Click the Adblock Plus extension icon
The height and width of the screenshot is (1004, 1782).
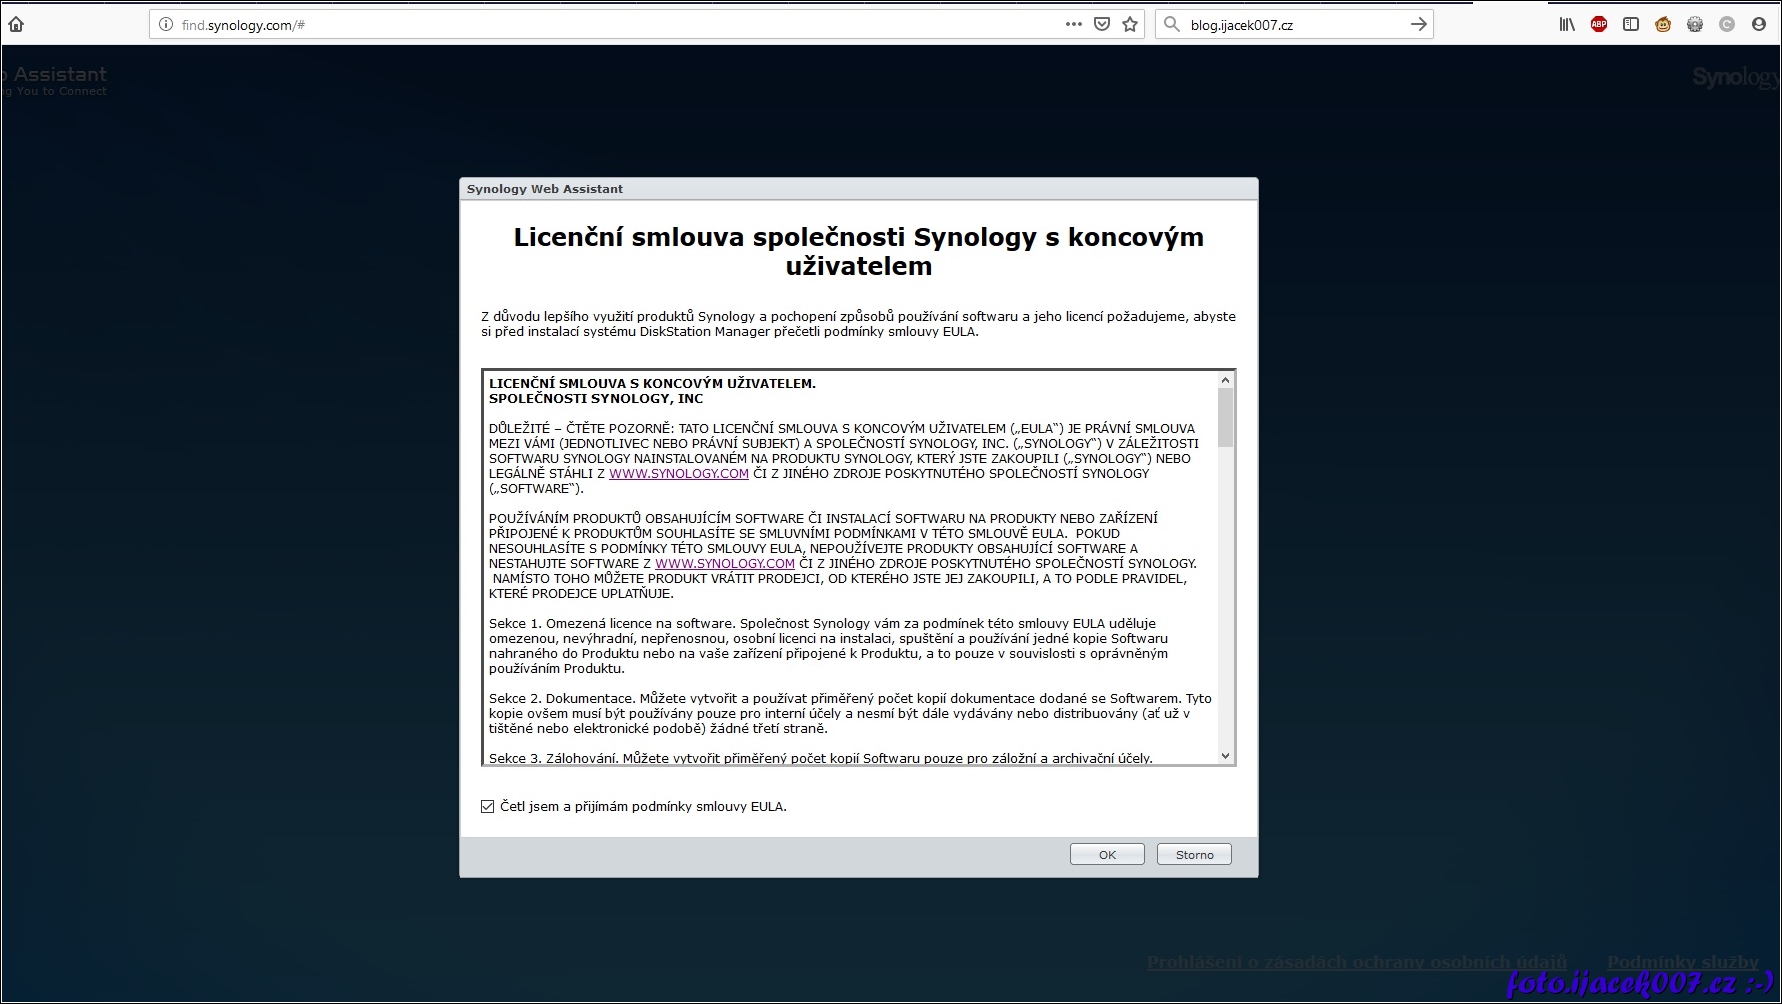(1599, 25)
